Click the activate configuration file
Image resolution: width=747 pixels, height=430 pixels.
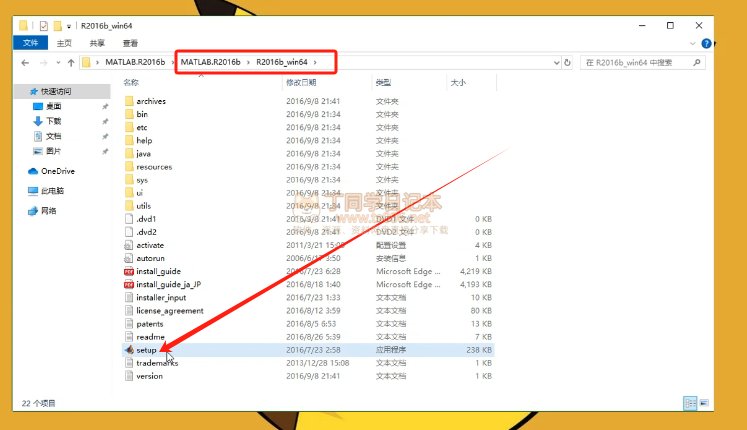click(149, 244)
